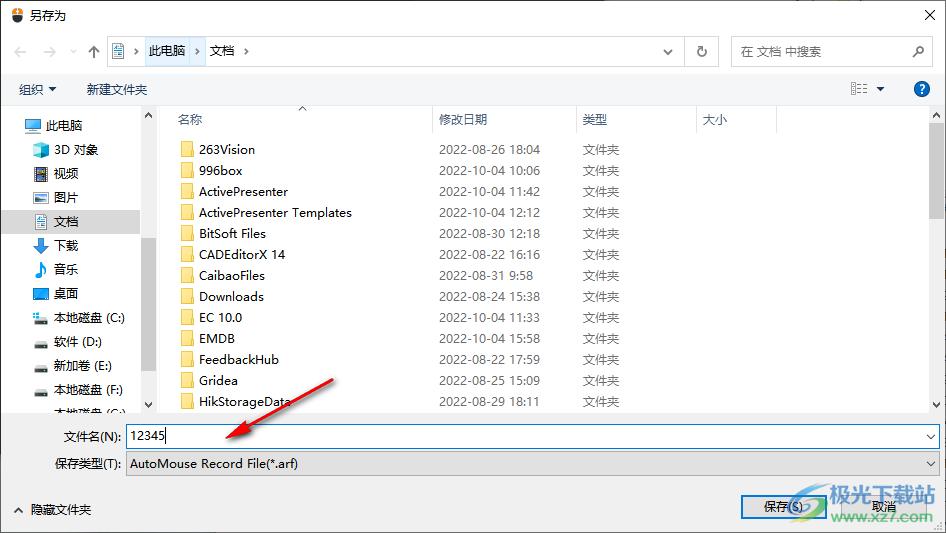Open 本地磁盘 (C:) in the sidebar
This screenshot has height=533, width=946.
78,318
